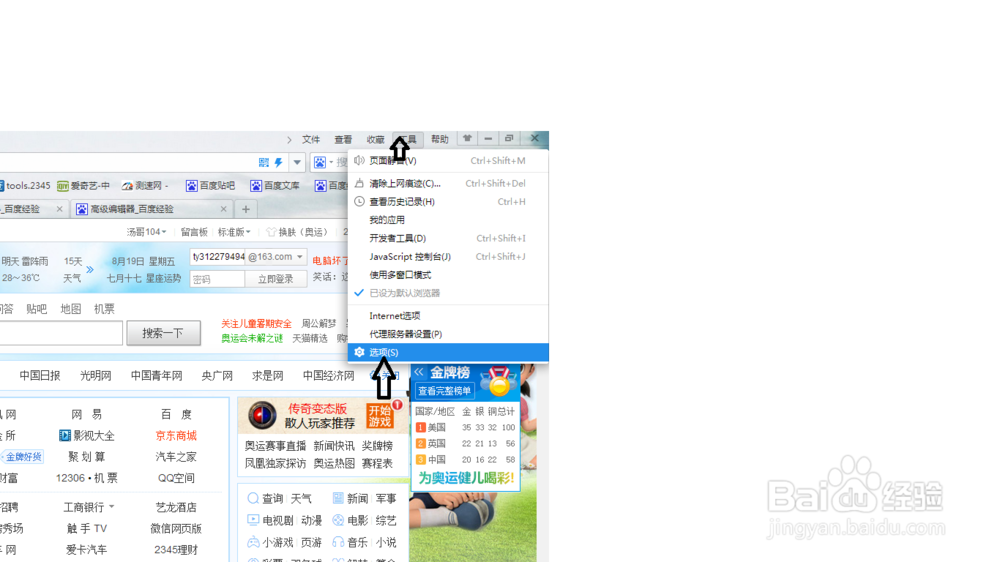Open 测速网 bookmark
This screenshot has height=562, width=1000.
(x=145, y=186)
